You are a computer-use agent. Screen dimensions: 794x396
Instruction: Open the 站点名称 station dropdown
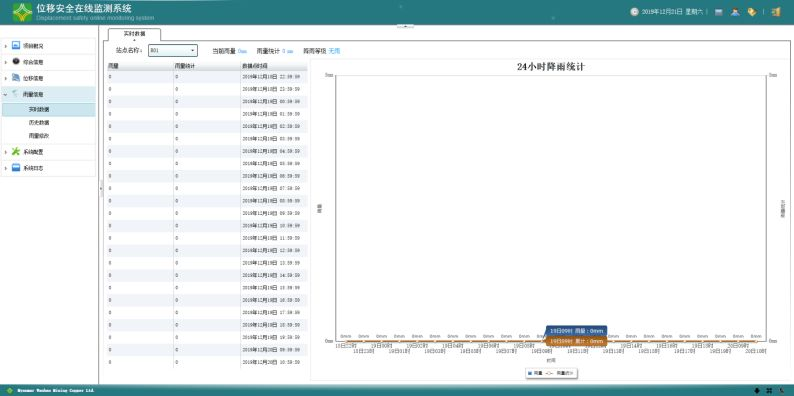click(x=173, y=51)
